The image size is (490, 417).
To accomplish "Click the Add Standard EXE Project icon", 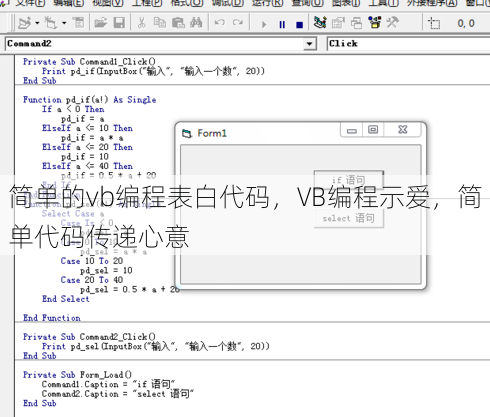I will (24, 23).
